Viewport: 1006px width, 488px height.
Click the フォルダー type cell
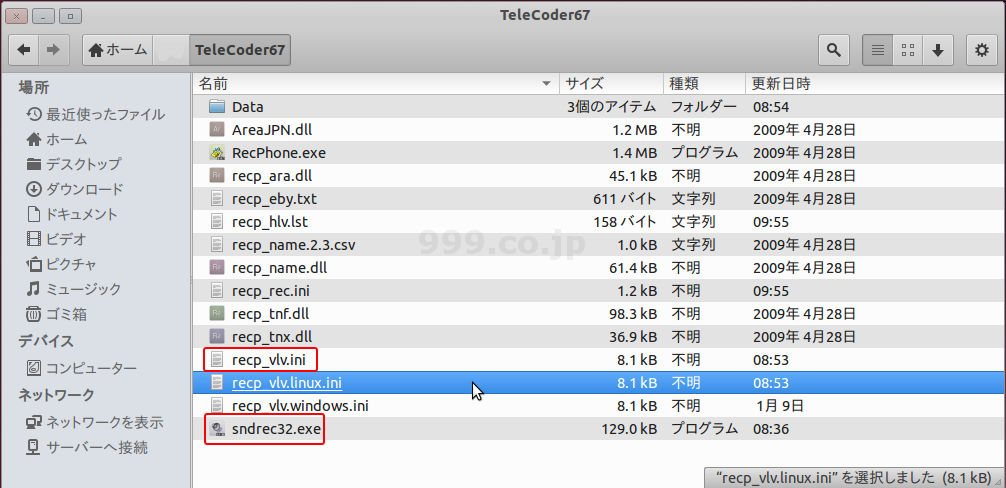click(704, 106)
